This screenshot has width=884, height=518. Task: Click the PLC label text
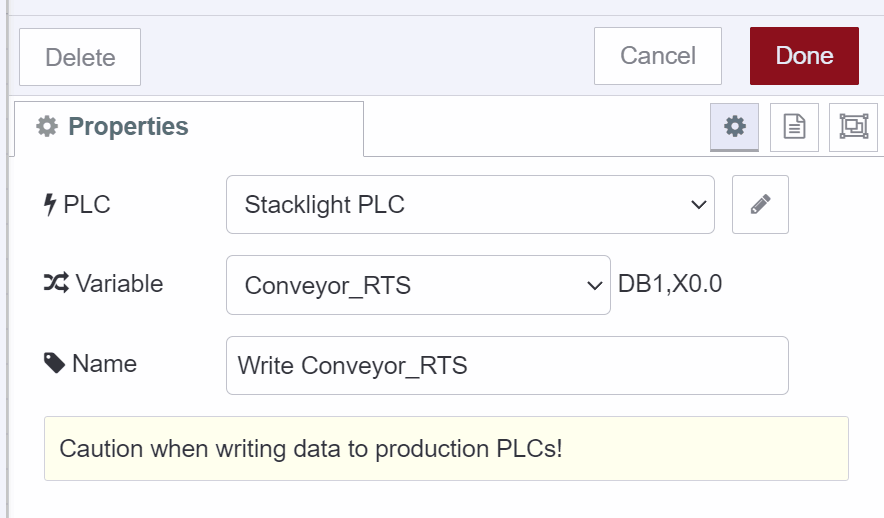pos(87,205)
